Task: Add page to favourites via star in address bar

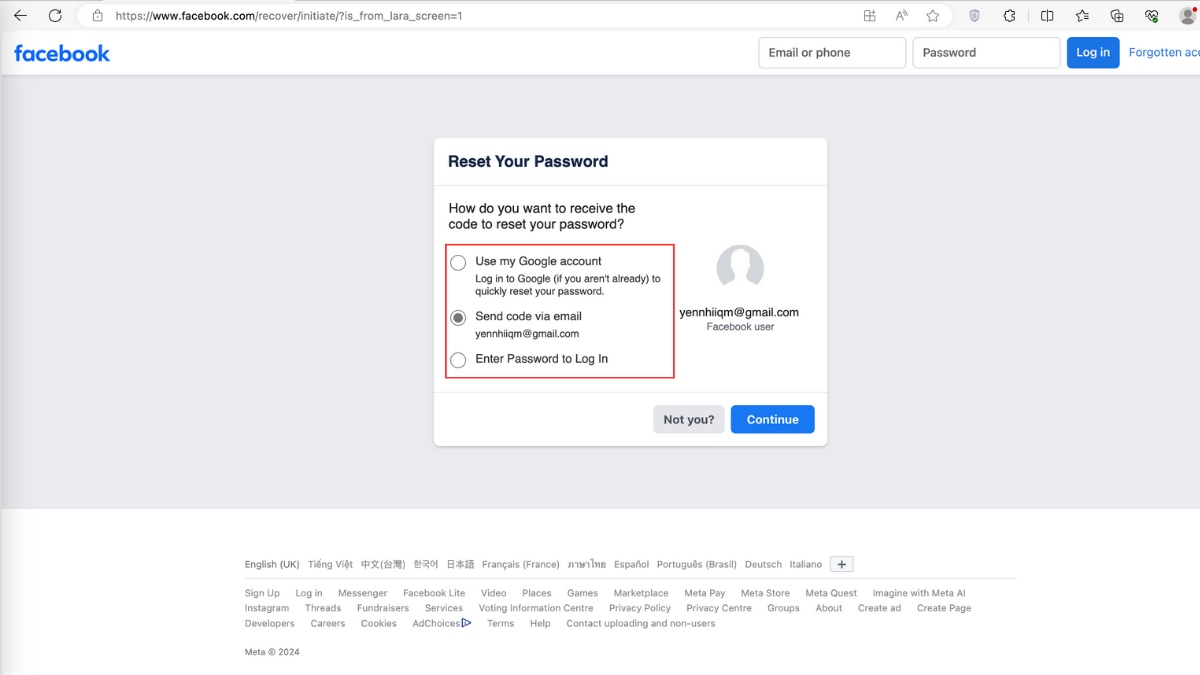Action: [932, 15]
